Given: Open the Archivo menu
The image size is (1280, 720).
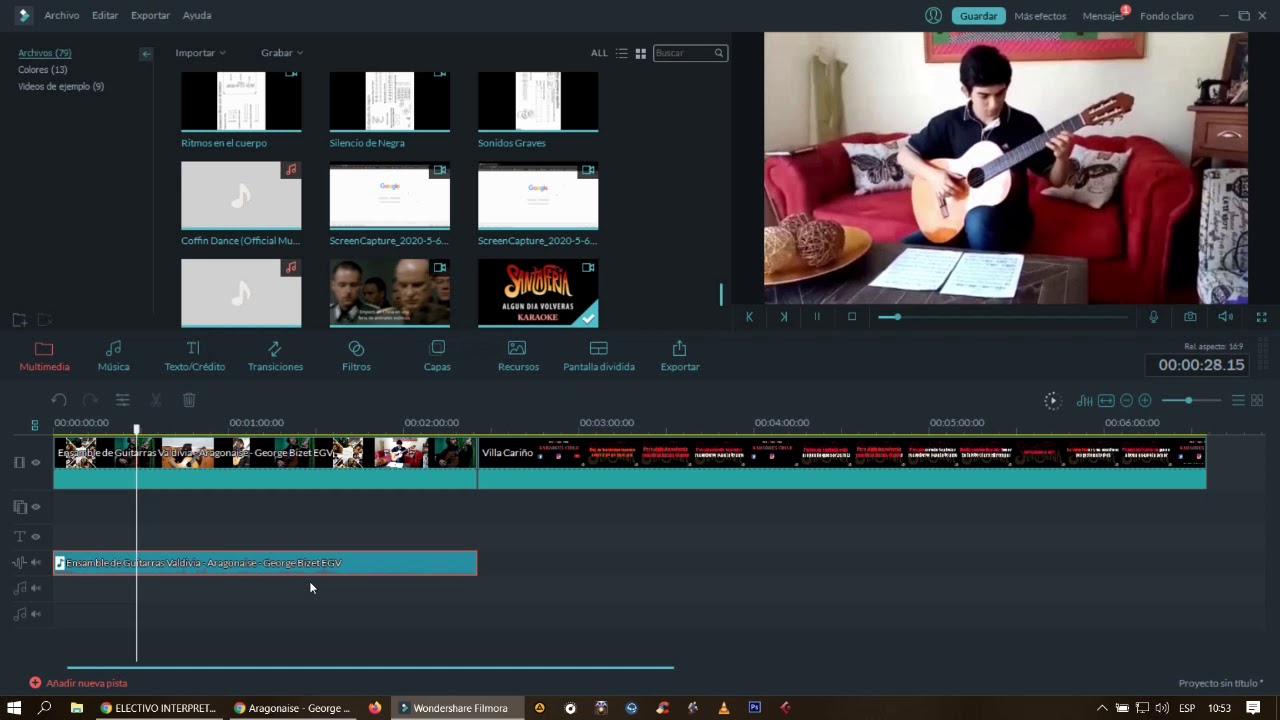Looking at the screenshot, I should pyautogui.click(x=61, y=15).
